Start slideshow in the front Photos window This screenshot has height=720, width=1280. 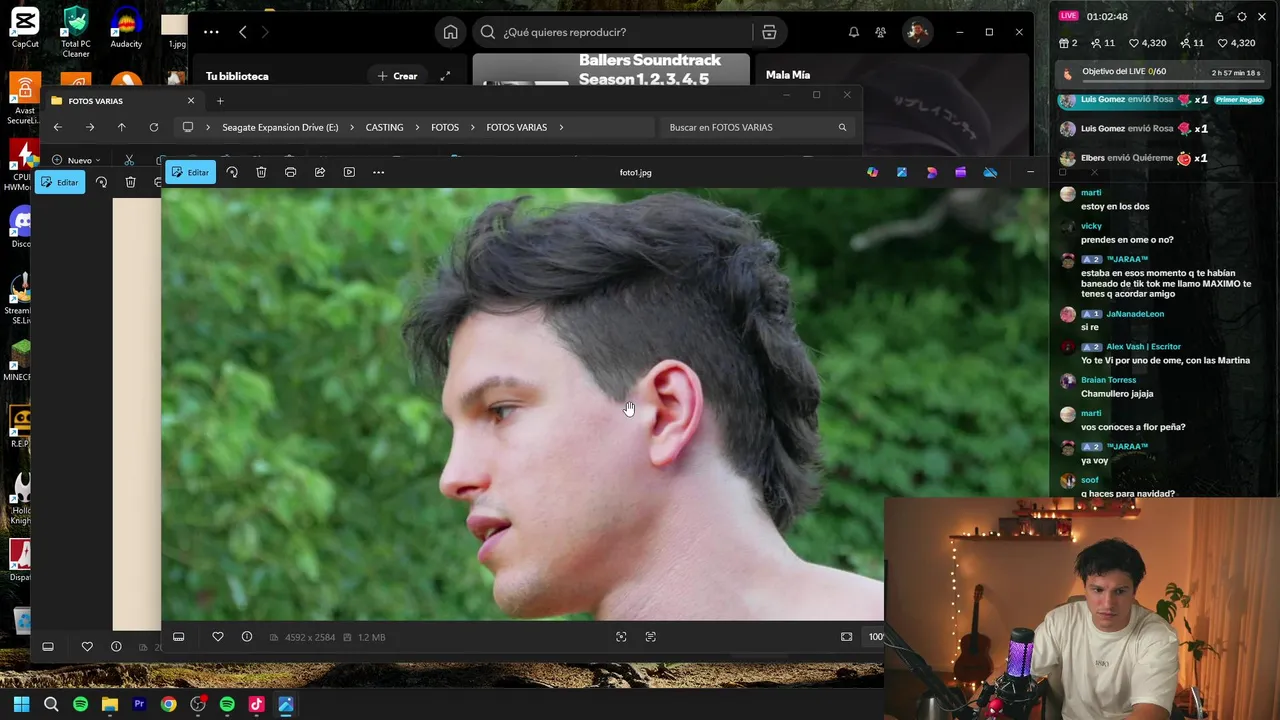pos(349,172)
